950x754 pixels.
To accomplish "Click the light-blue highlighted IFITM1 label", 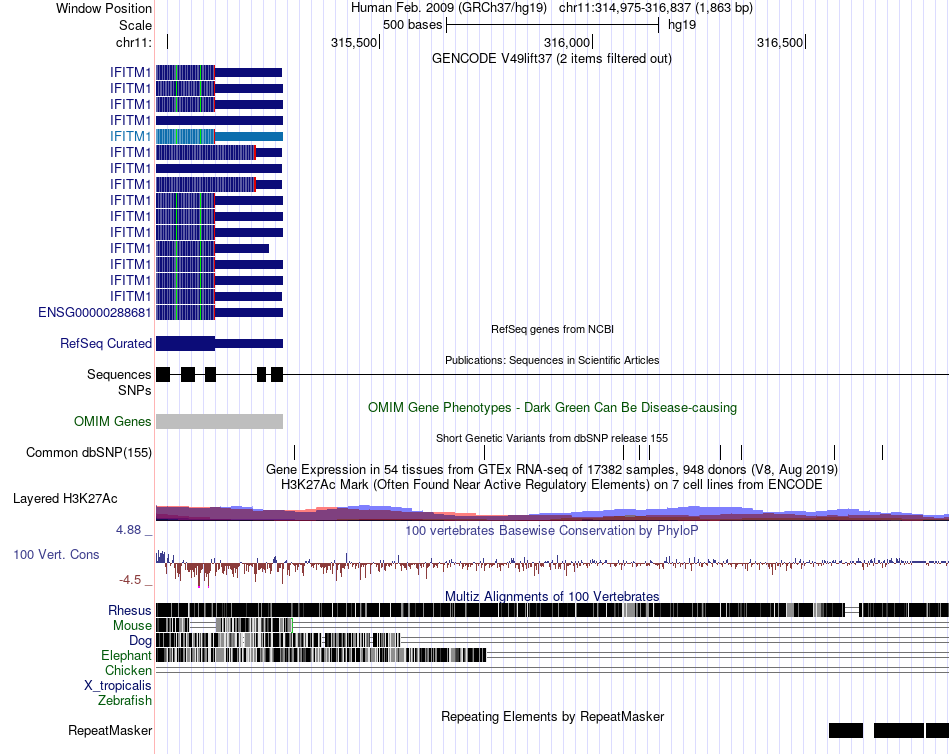I will [x=130, y=136].
